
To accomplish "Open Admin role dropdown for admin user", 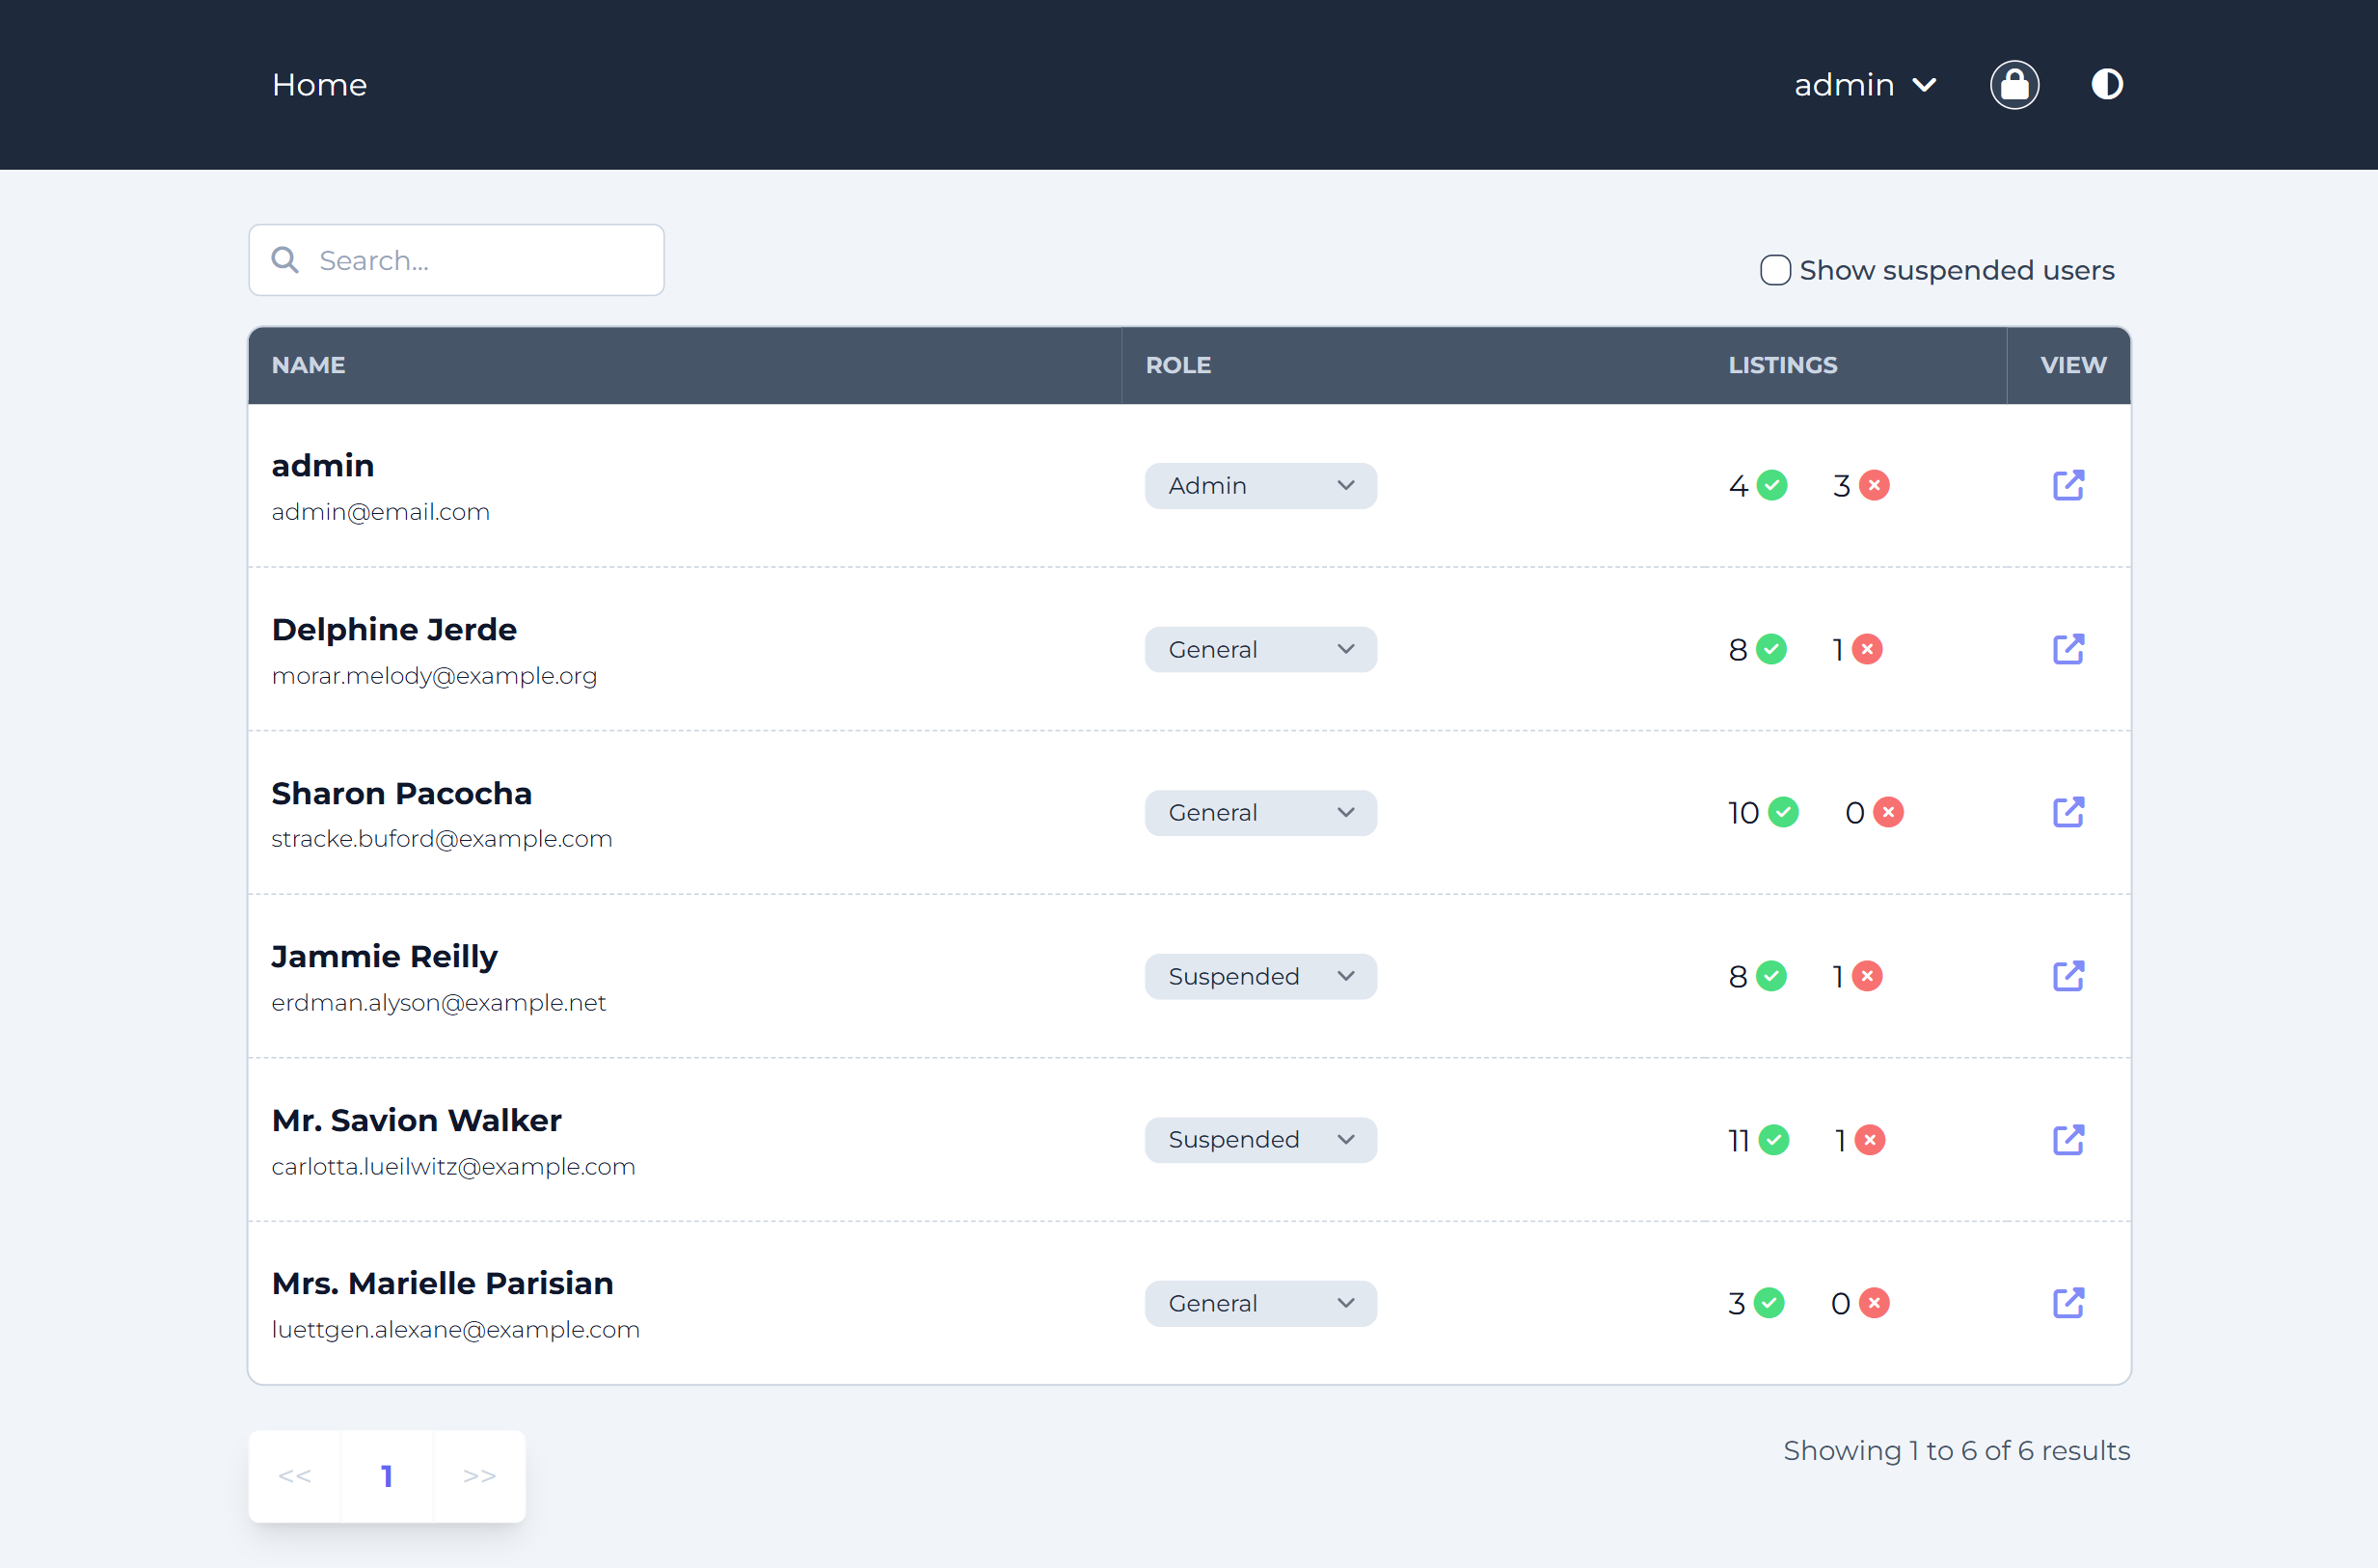I will click(x=1260, y=486).
